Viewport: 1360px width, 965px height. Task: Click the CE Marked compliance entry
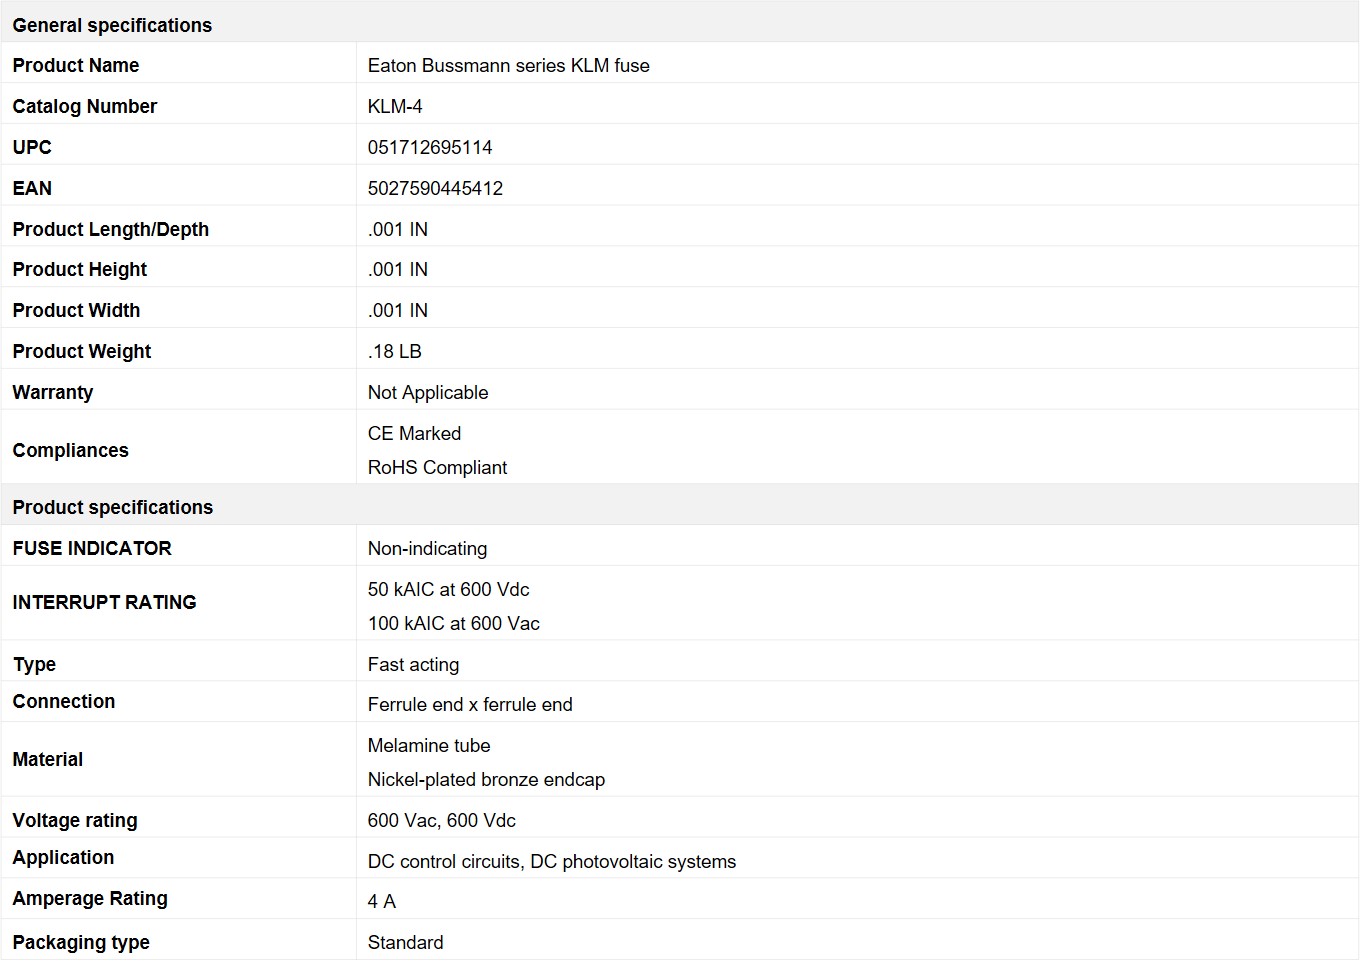click(x=414, y=433)
